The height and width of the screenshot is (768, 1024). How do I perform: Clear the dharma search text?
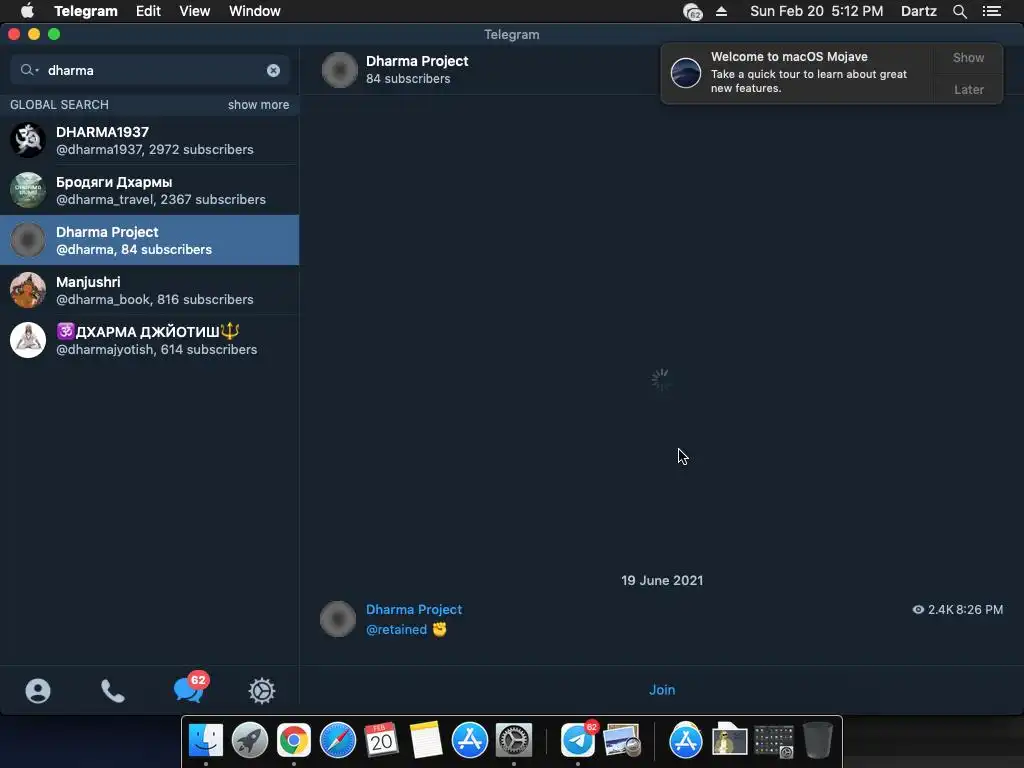coord(274,71)
